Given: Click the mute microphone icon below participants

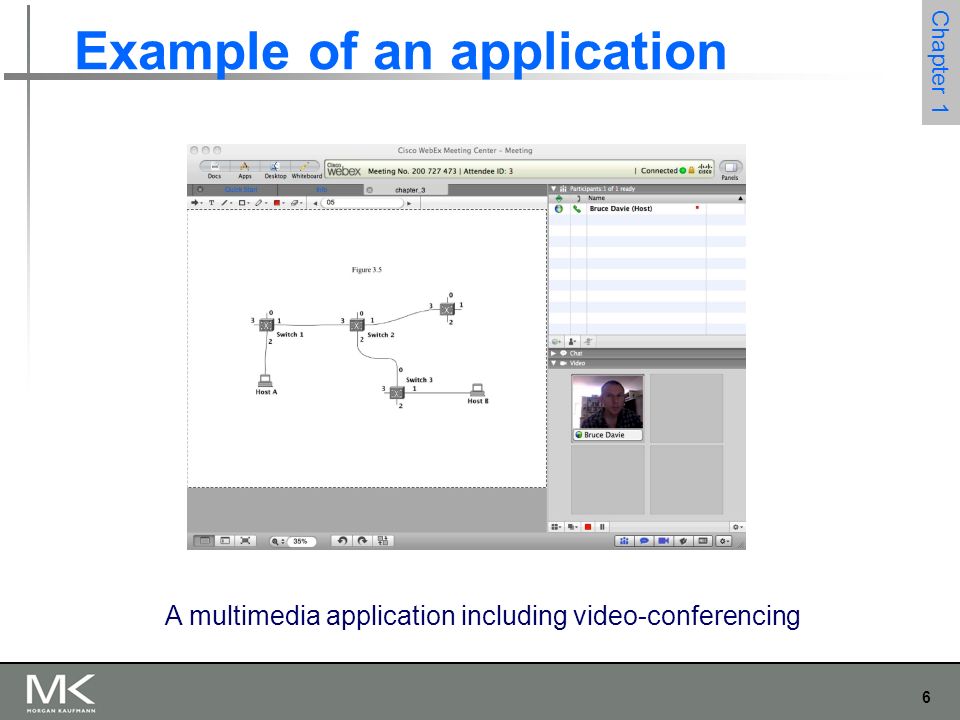Looking at the screenshot, I should [588, 342].
